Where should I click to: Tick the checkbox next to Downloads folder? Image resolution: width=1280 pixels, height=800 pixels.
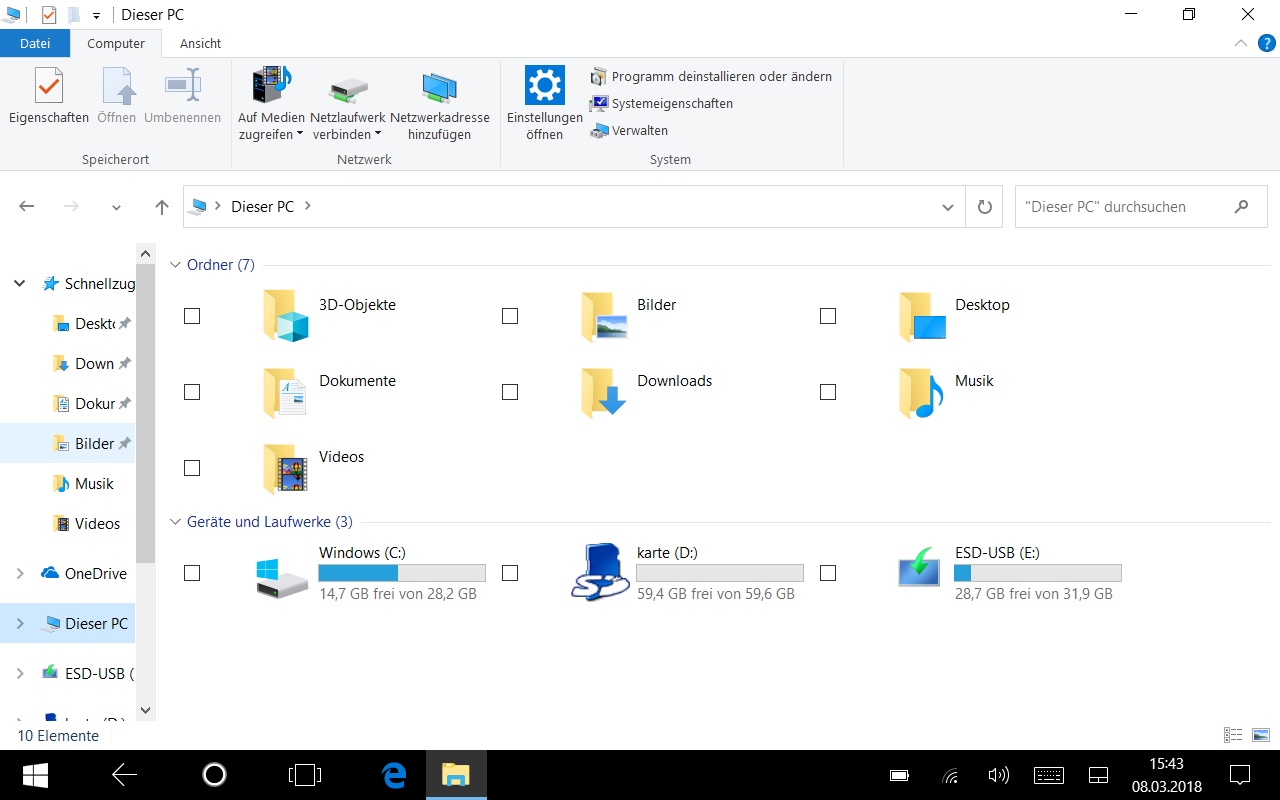click(510, 392)
